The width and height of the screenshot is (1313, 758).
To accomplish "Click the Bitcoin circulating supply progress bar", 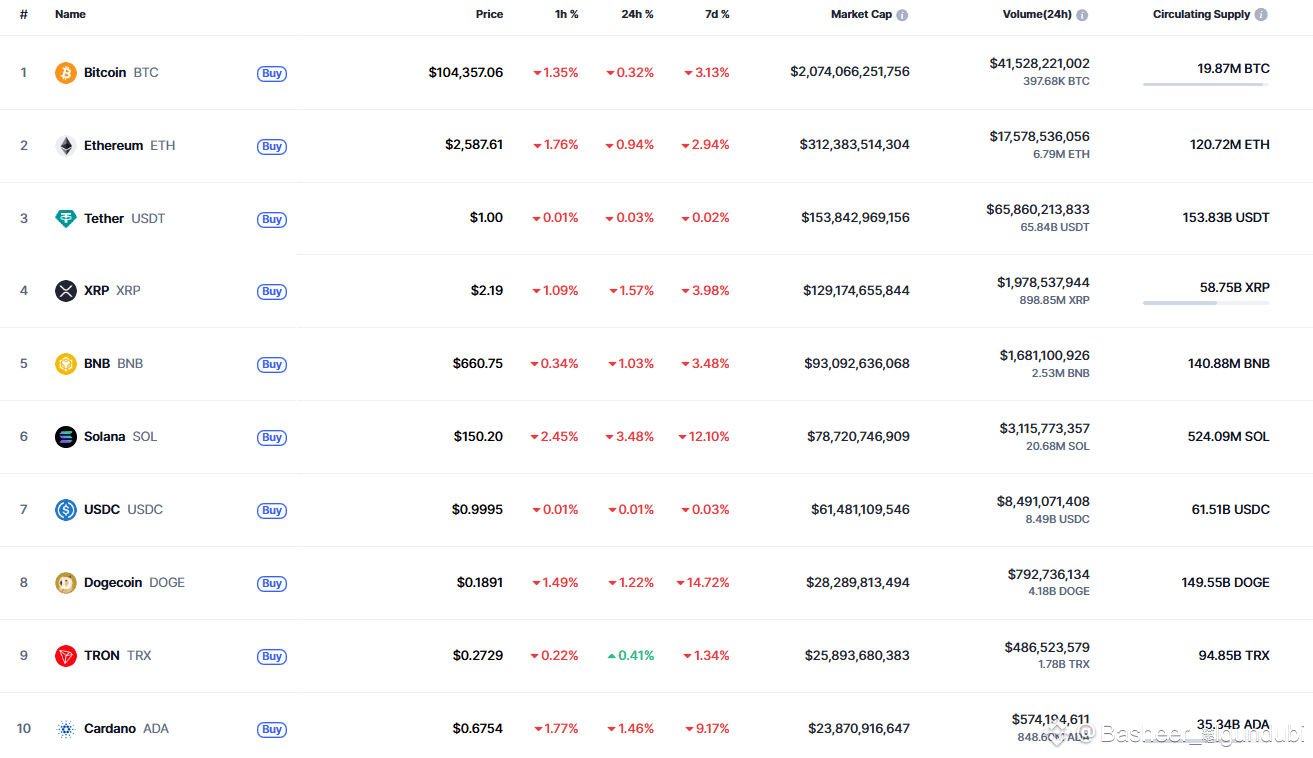I will click(1206, 85).
